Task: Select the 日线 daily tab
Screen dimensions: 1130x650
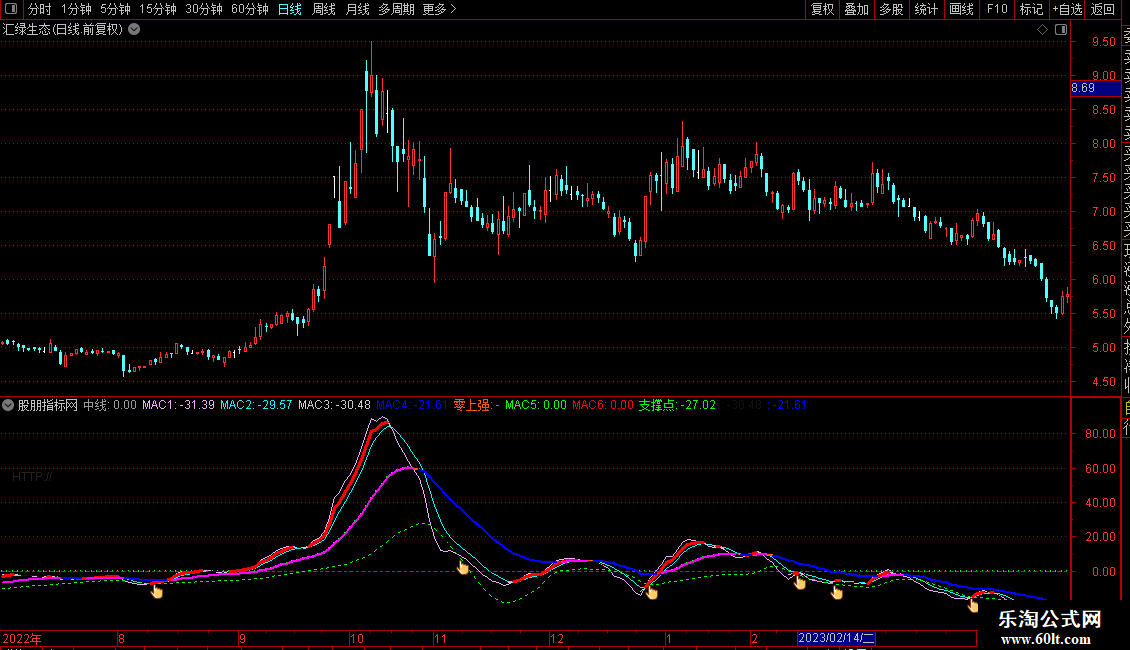Action: click(x=290, y=9)
